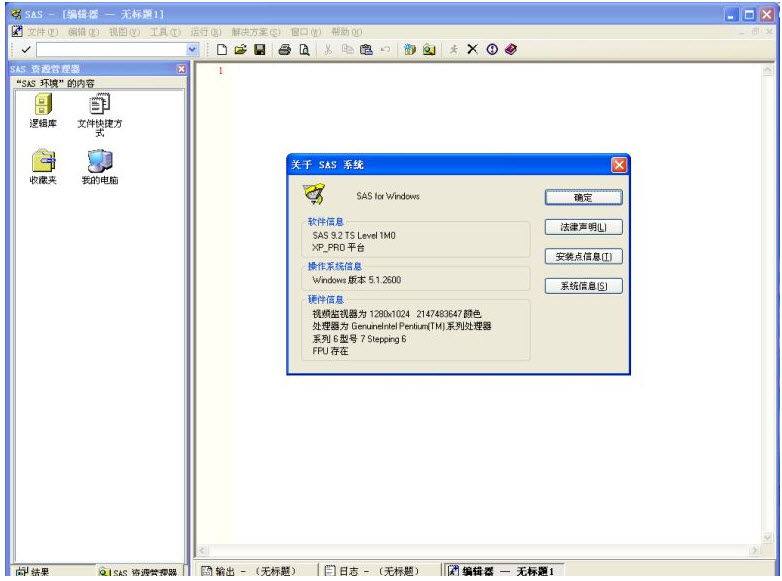Click the Undo arrow icon
This screenshot has width=782, height=581.
(x=385, y=49)
